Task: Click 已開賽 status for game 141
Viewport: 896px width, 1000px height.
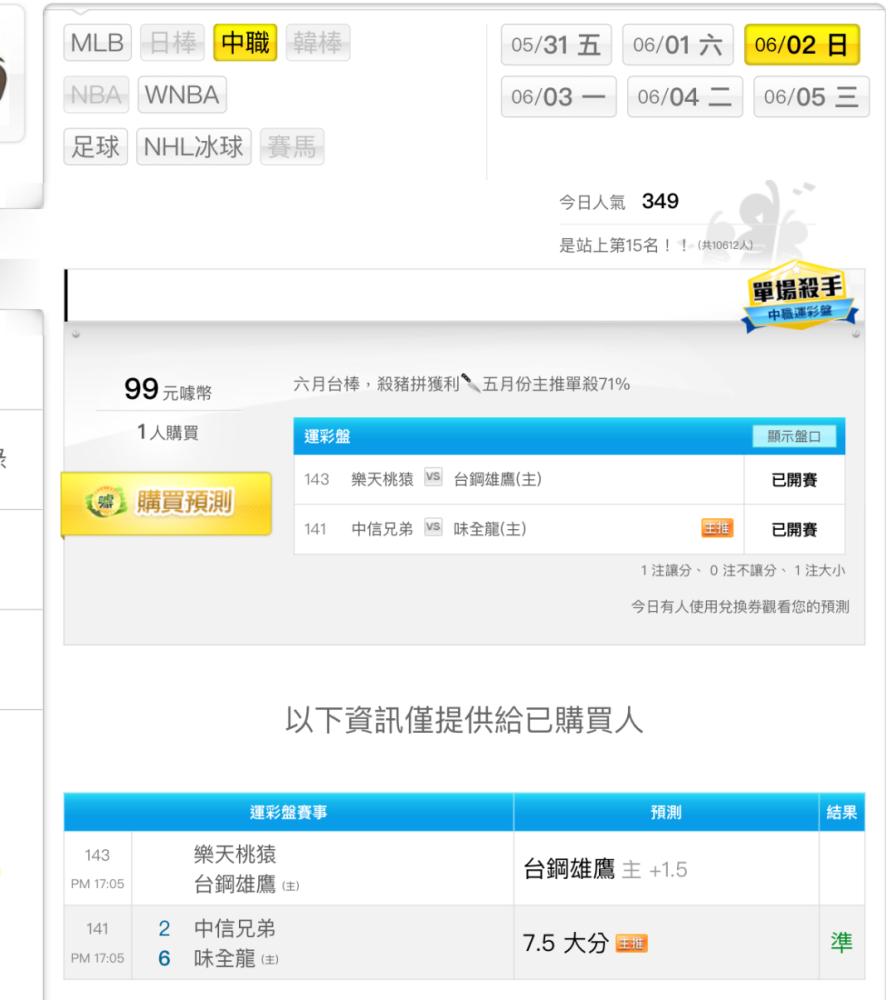Action: coord(795,529)
